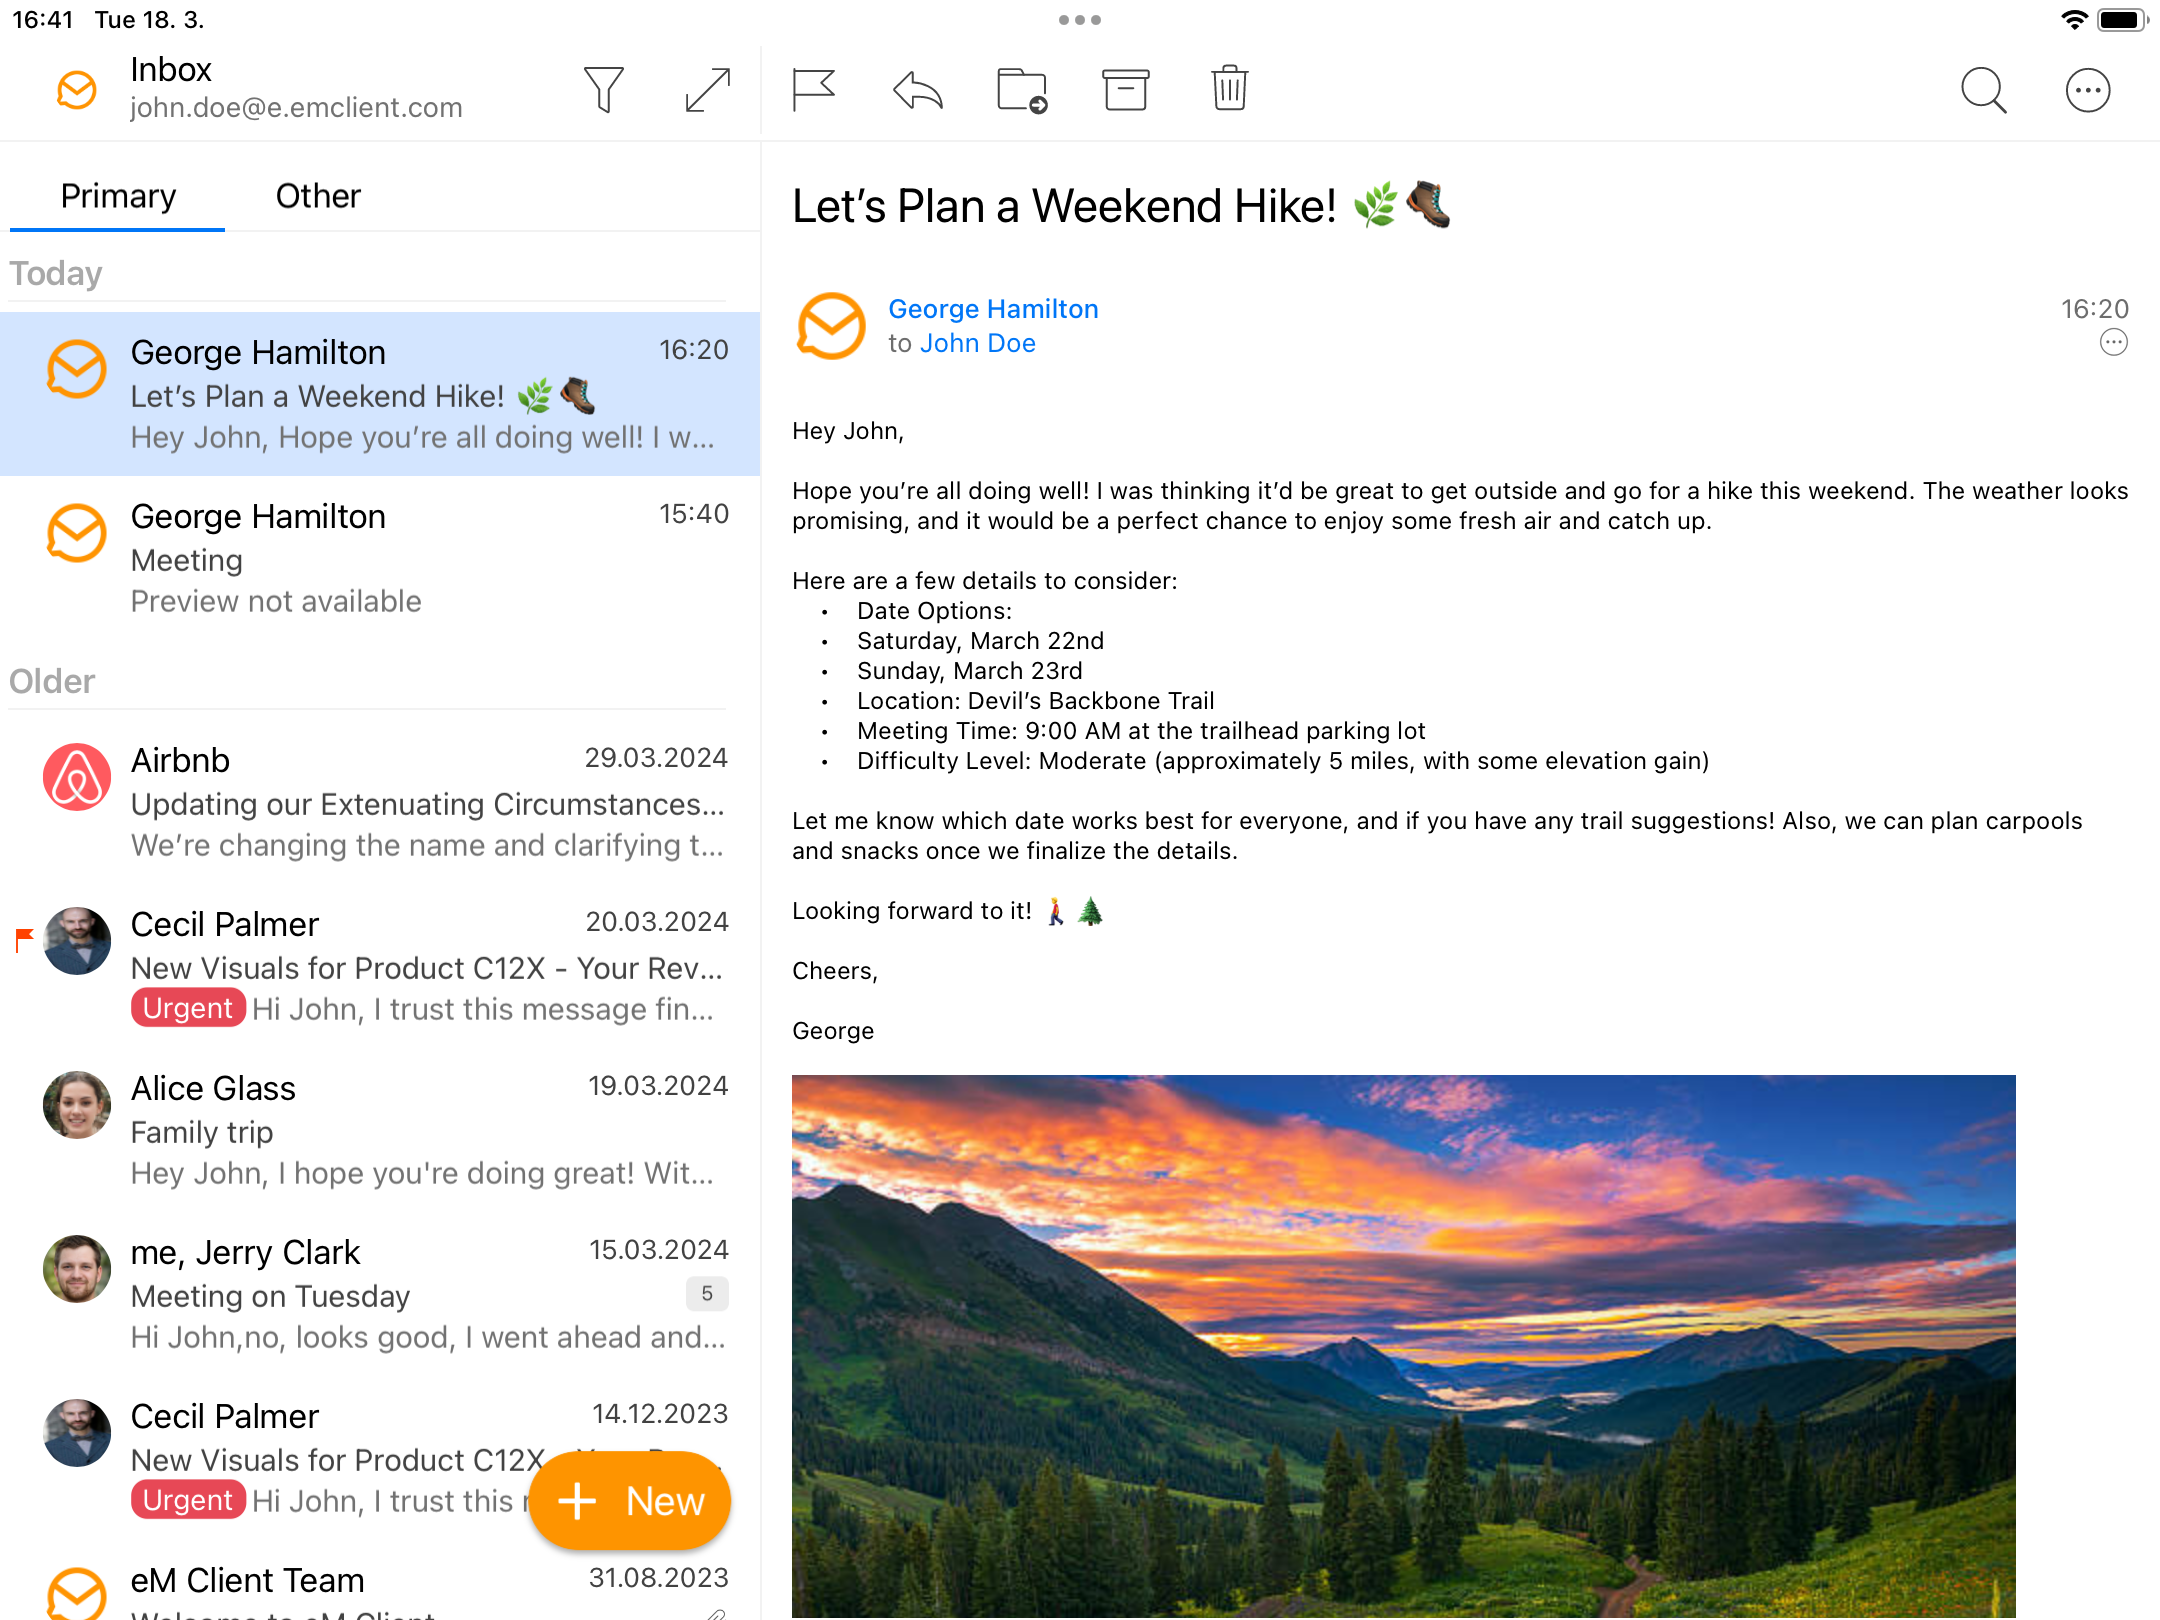Tap the Inbox account header avatar

[77, 90]
